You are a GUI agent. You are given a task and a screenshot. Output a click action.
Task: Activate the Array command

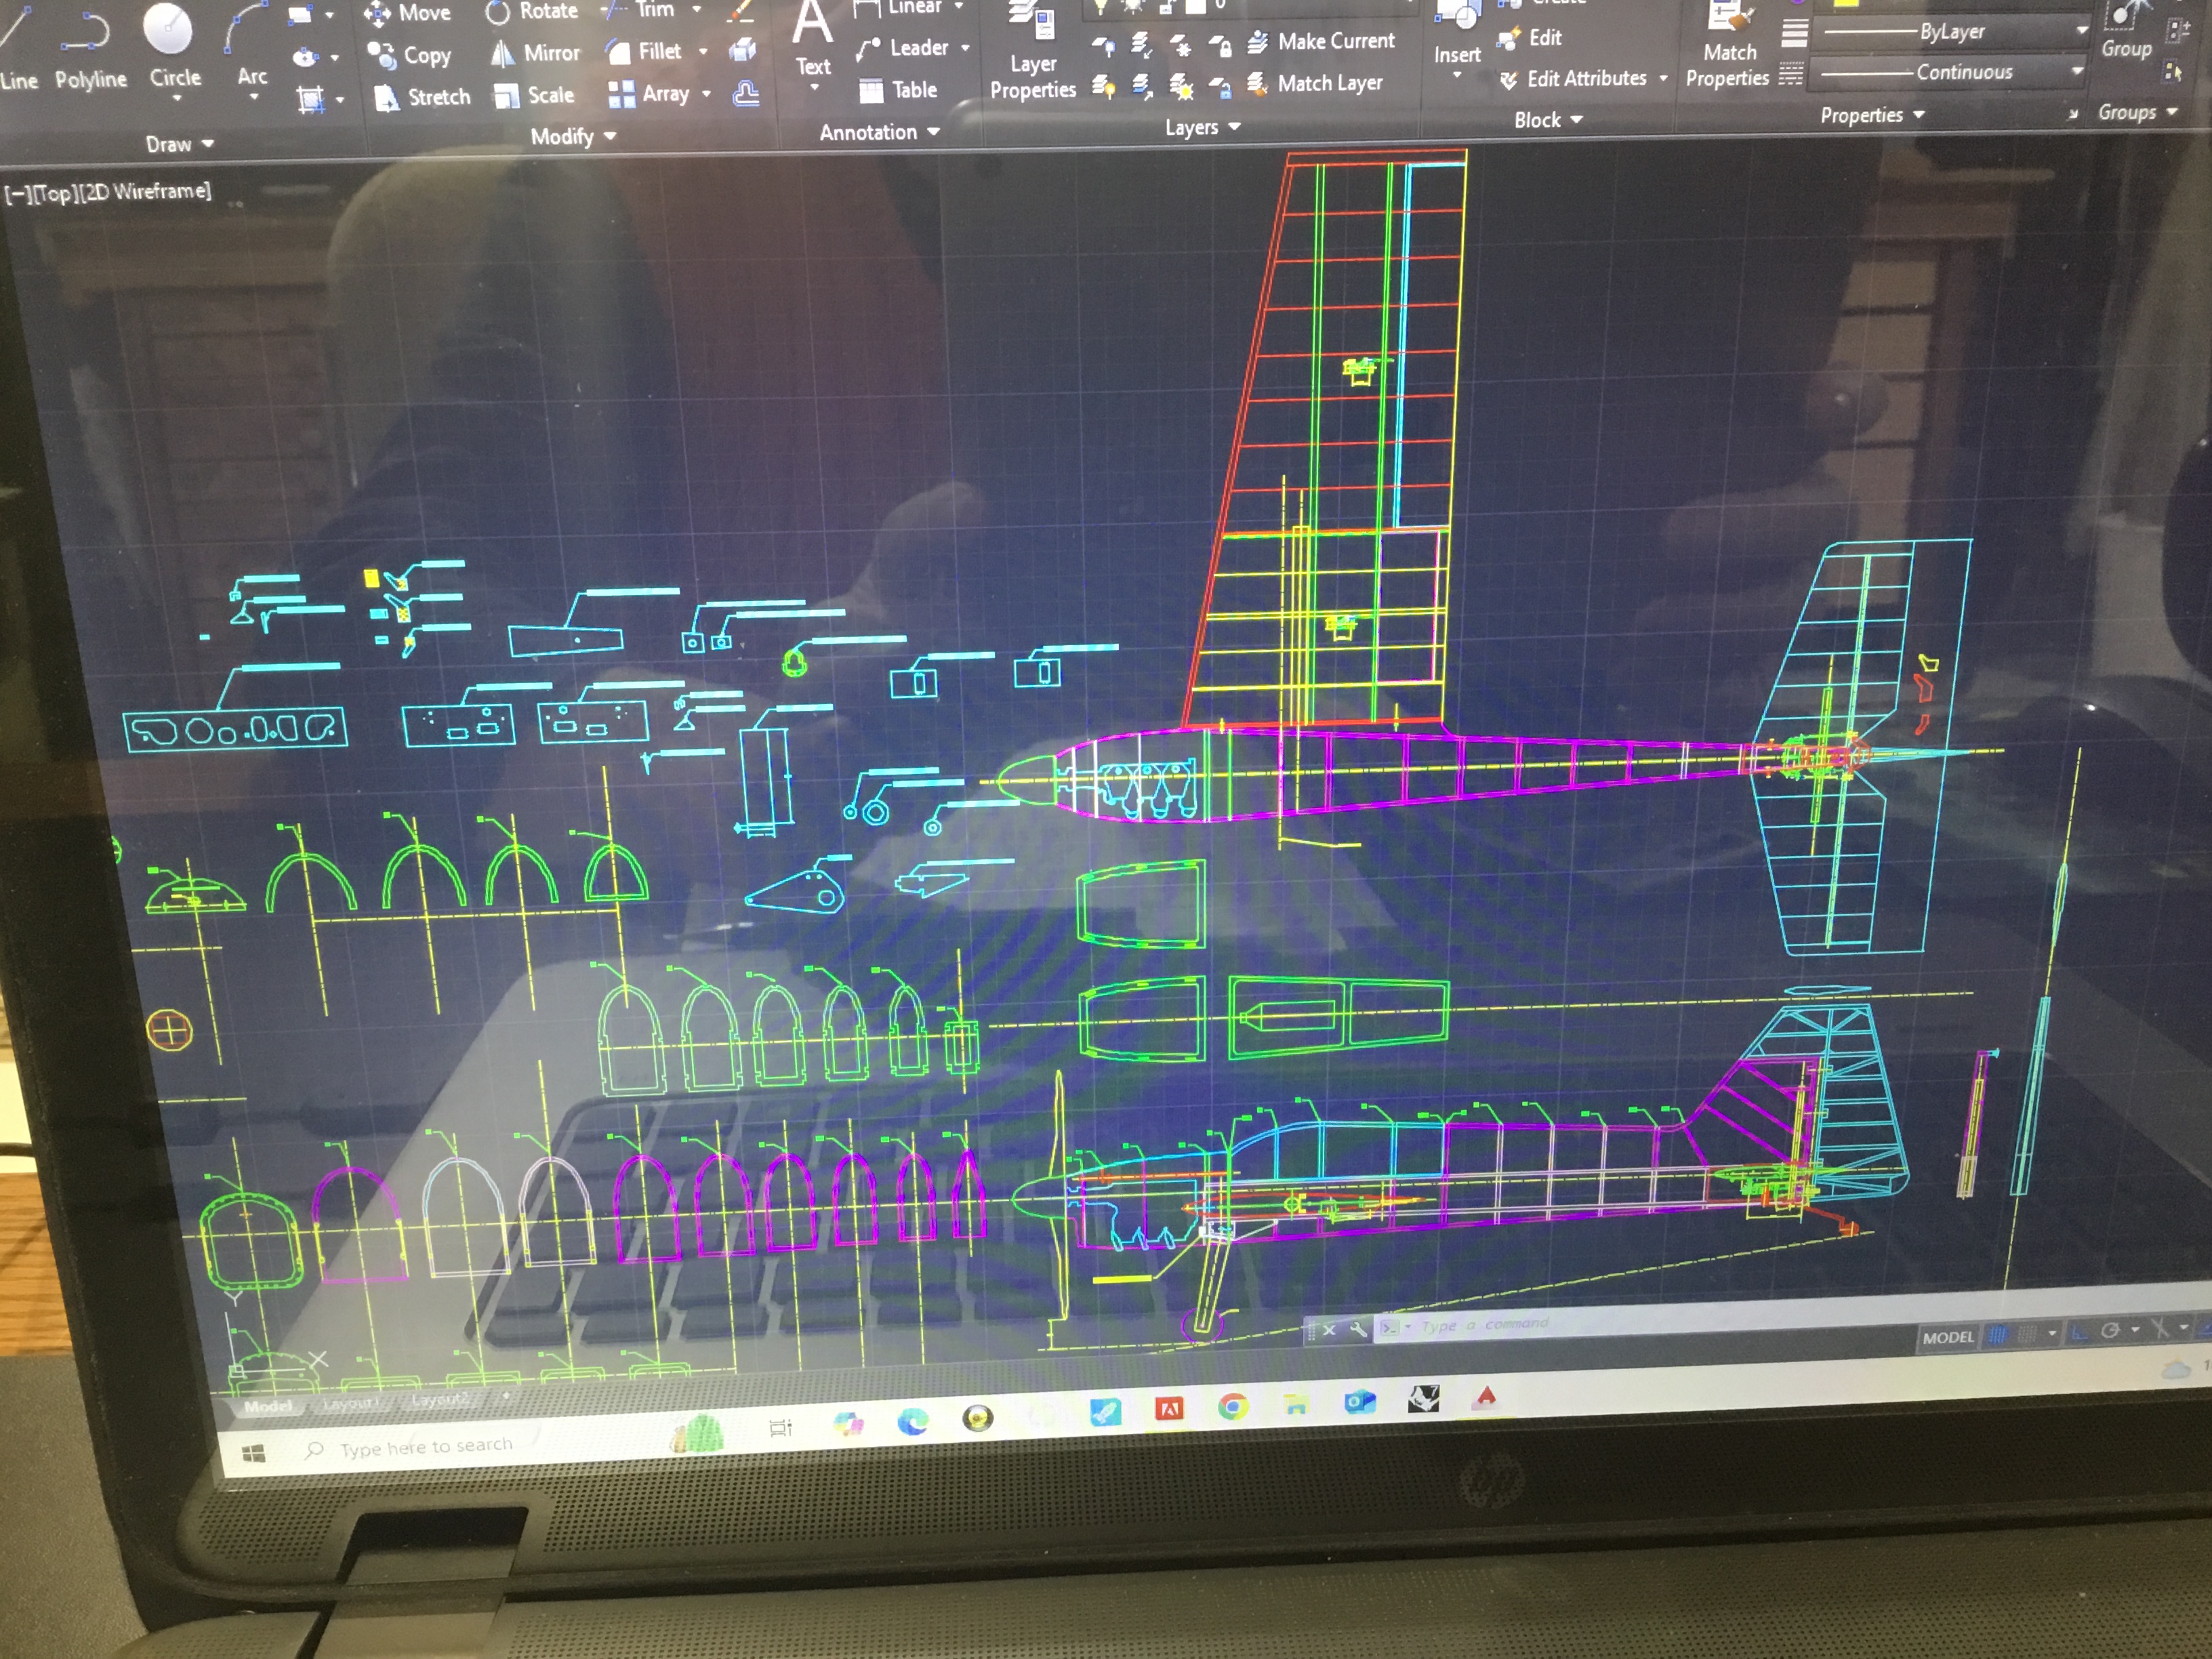[649, 94]
